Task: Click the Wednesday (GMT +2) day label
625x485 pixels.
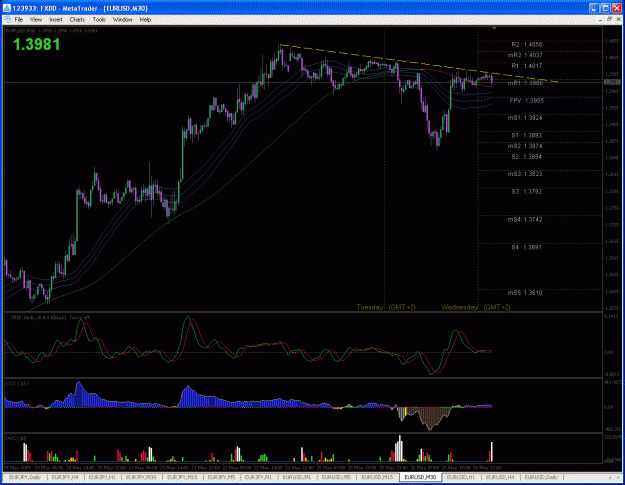Action: [476, 307]
